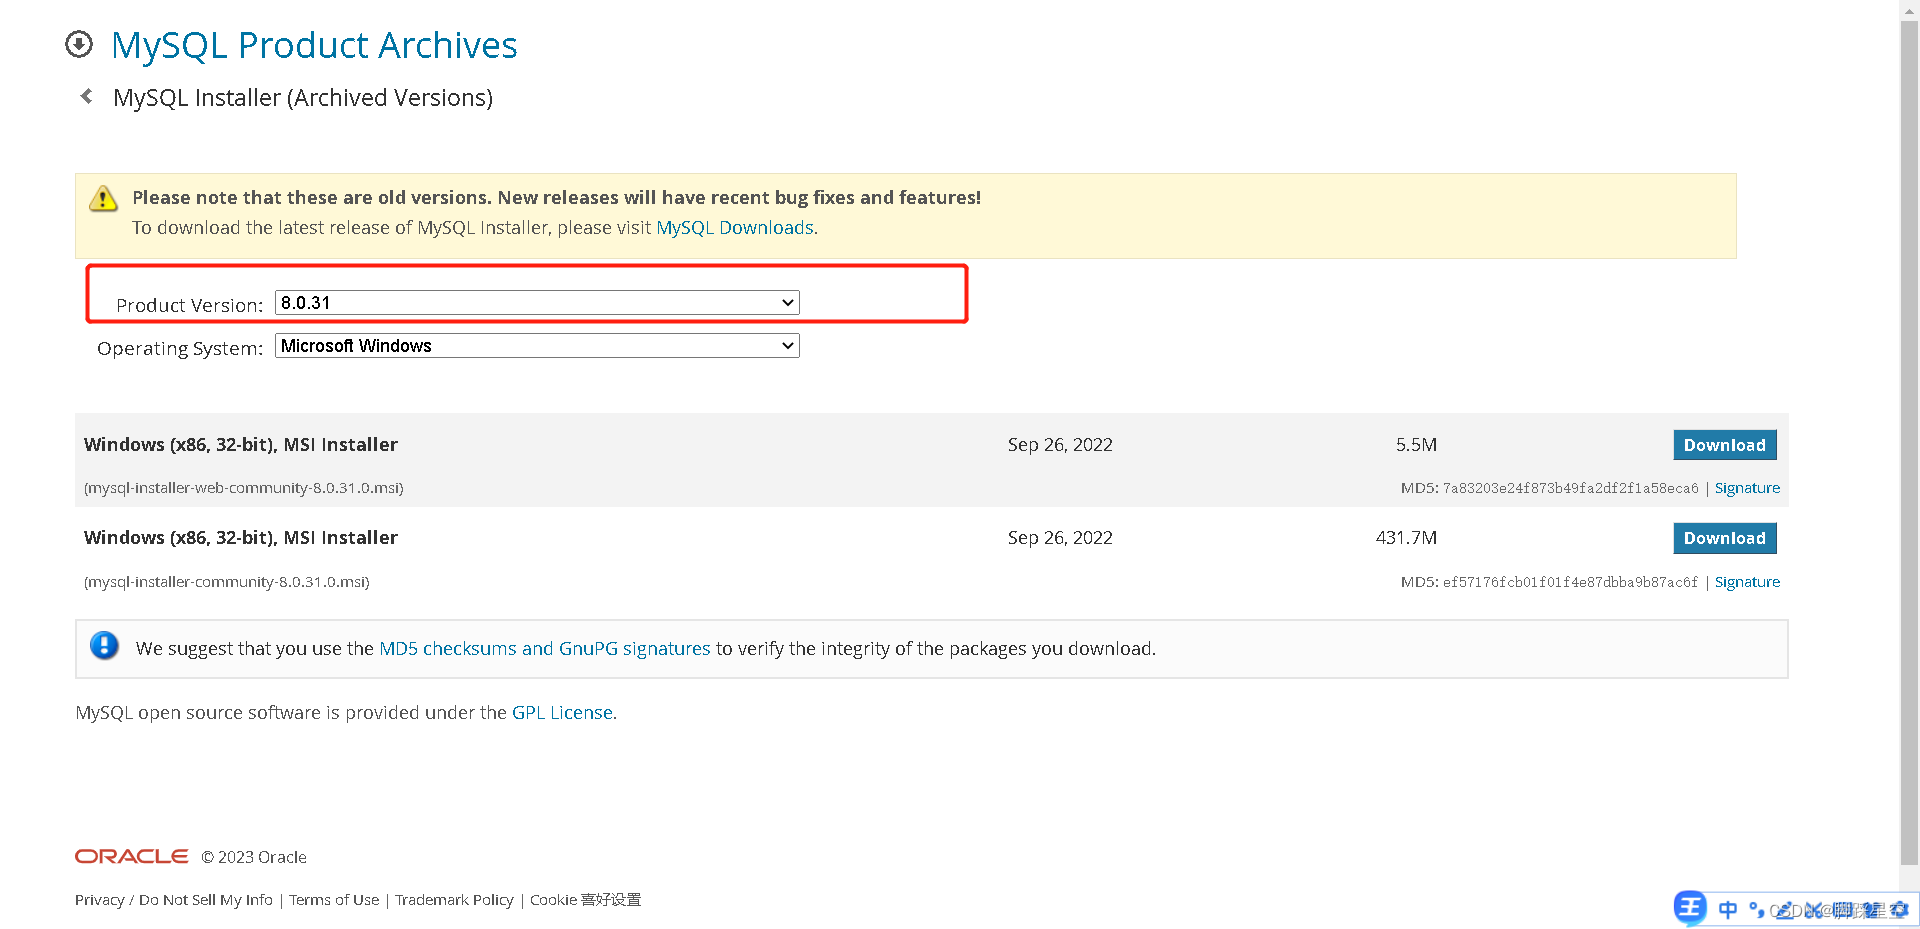Click the blue info icon in the suggestion box
The image size is (1920, 929).
click(x=104, y=646)
